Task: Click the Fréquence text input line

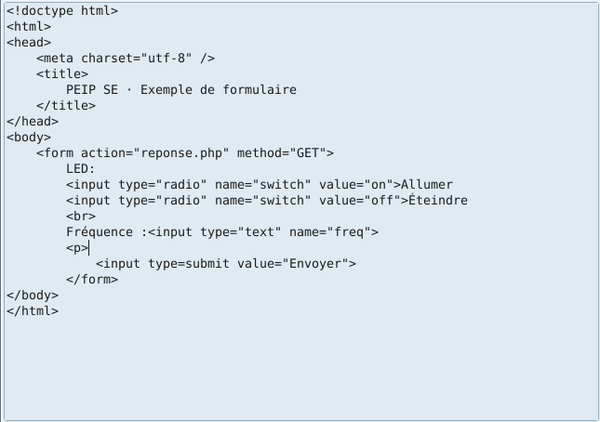Action: [222, 232]
